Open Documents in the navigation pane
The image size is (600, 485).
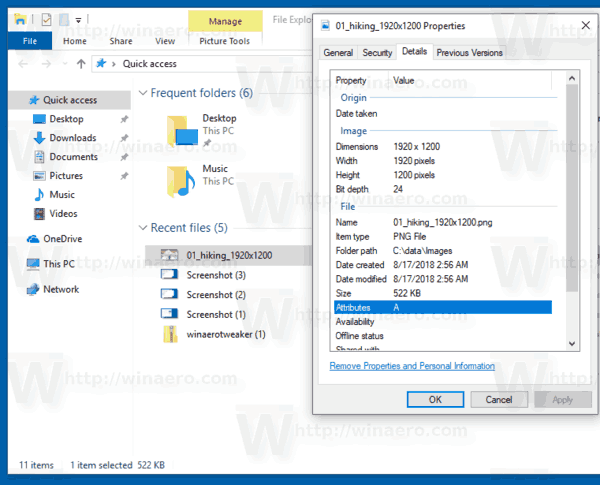pos(73,157)
